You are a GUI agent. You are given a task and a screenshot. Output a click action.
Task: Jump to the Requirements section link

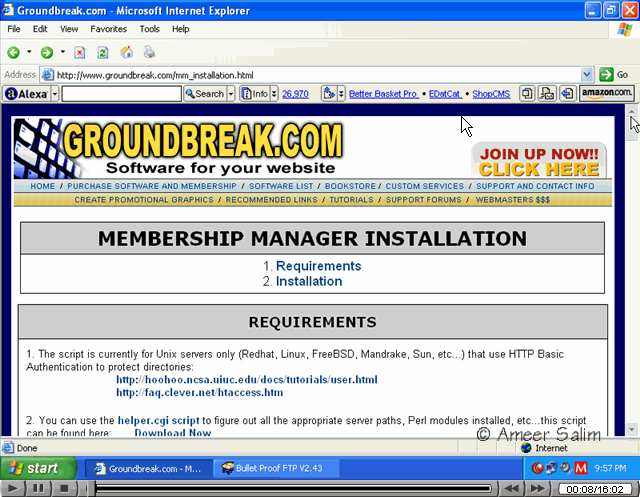[x=318, y=266]
